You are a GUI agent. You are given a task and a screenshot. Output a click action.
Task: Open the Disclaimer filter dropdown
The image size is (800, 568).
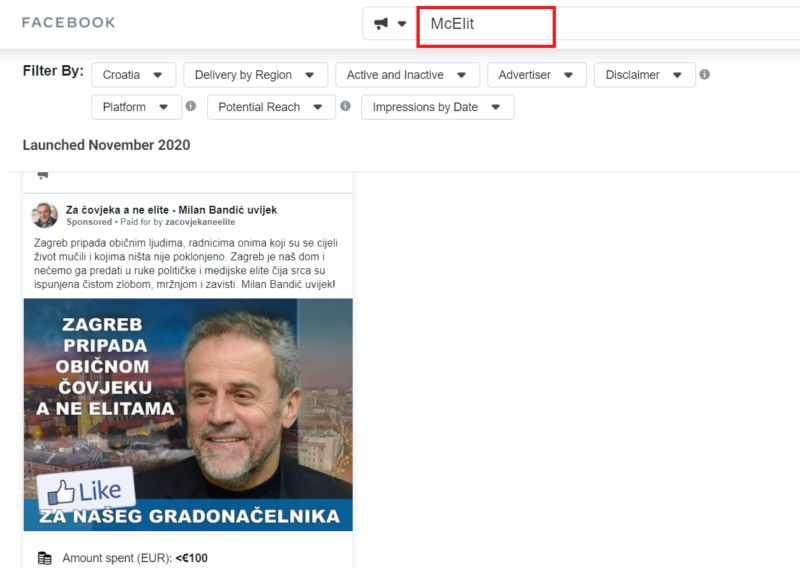pos(645,75)
